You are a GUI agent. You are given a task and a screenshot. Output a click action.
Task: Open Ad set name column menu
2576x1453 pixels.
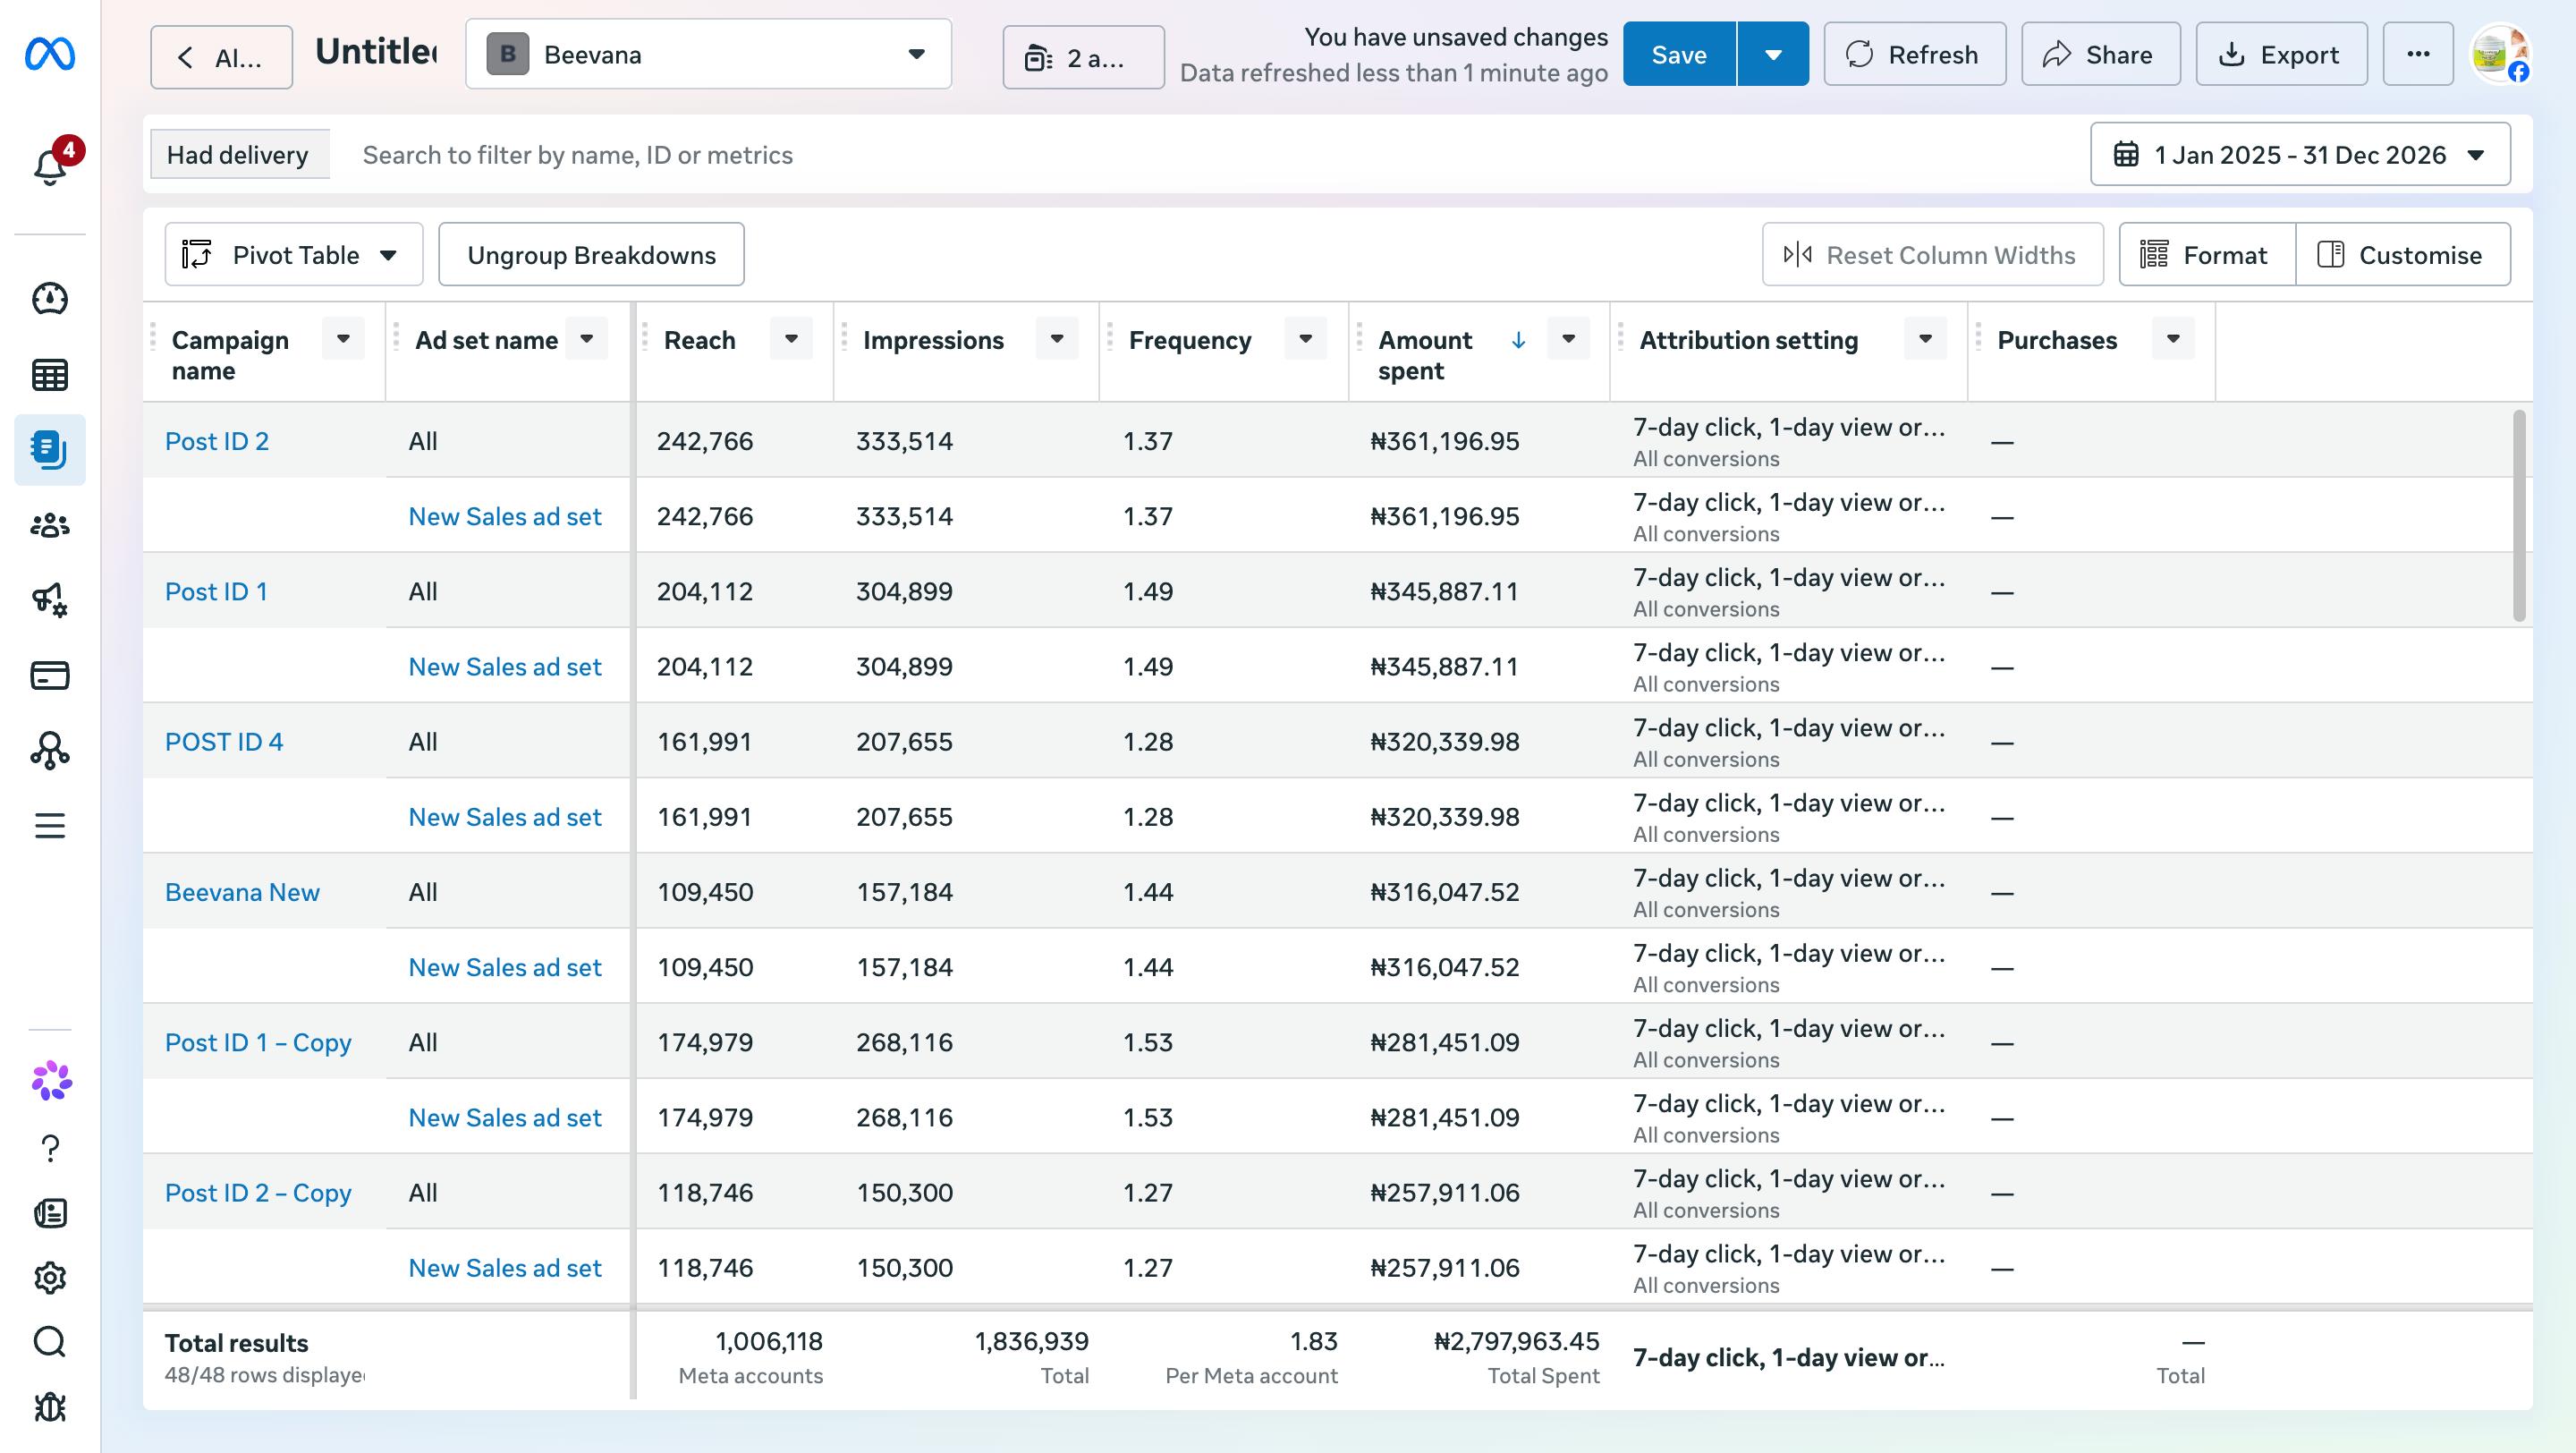587,339
